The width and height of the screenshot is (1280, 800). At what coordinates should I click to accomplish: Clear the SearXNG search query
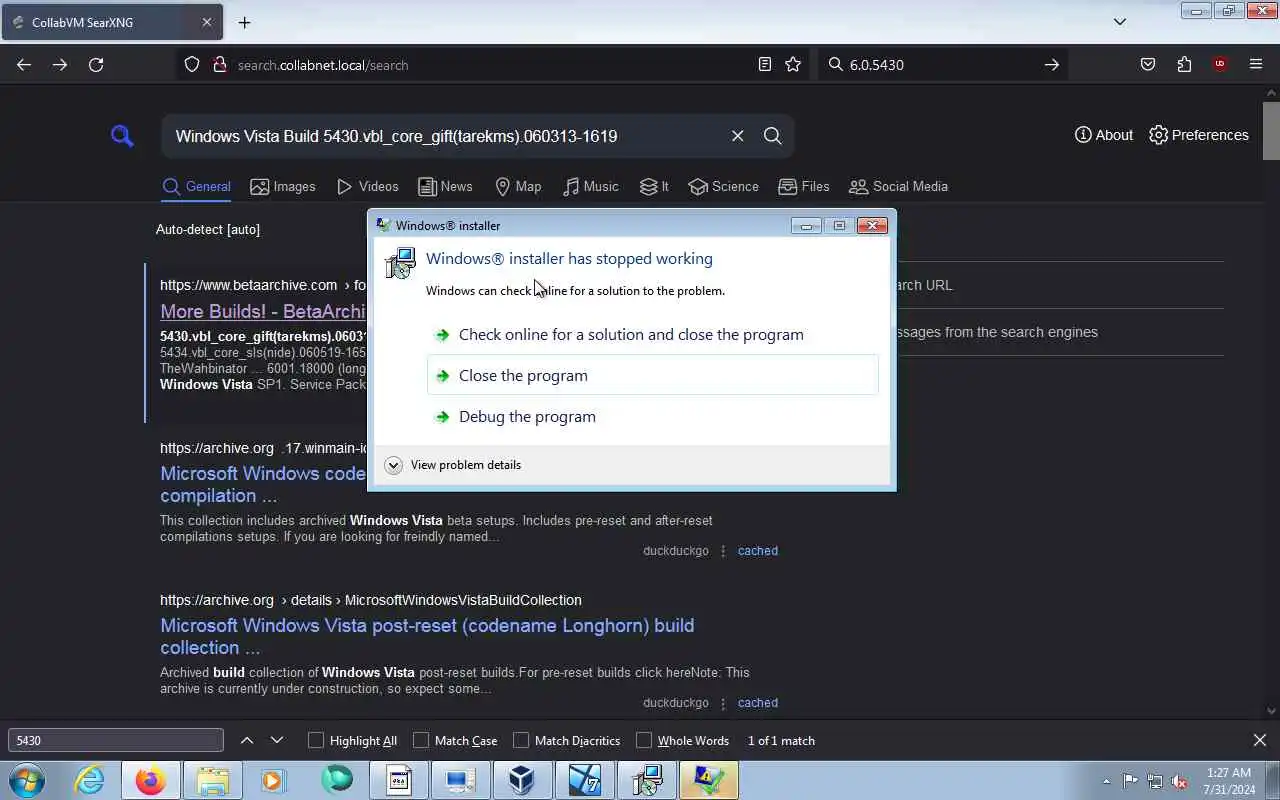[737, 136]
